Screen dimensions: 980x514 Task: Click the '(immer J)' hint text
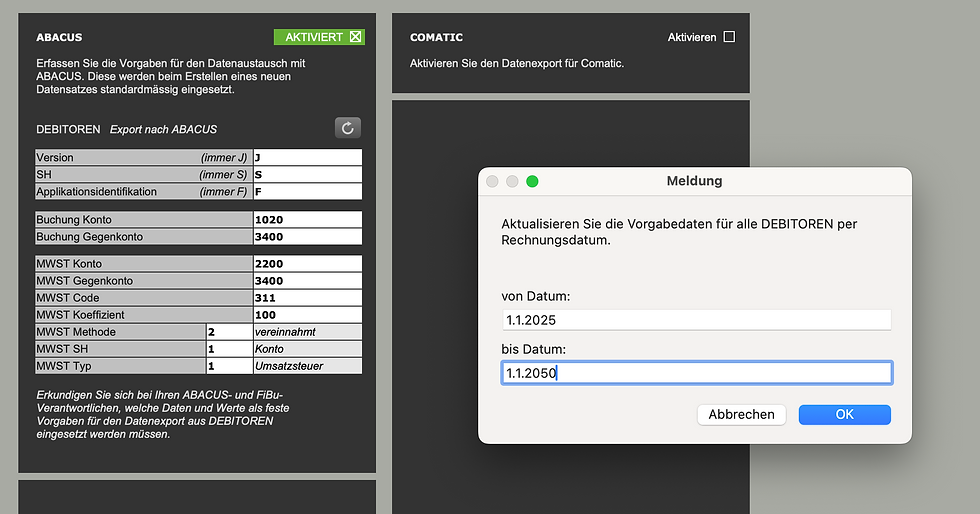click(x=224, y=158)
